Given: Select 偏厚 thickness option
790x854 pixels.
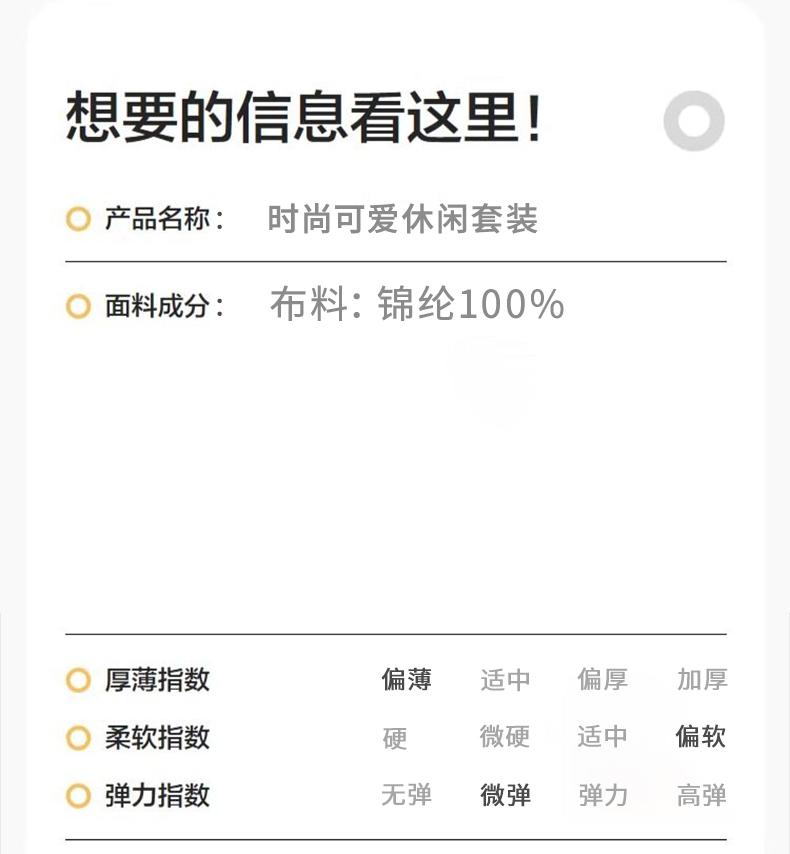Looking at the screenshot, I should [603, 680].
